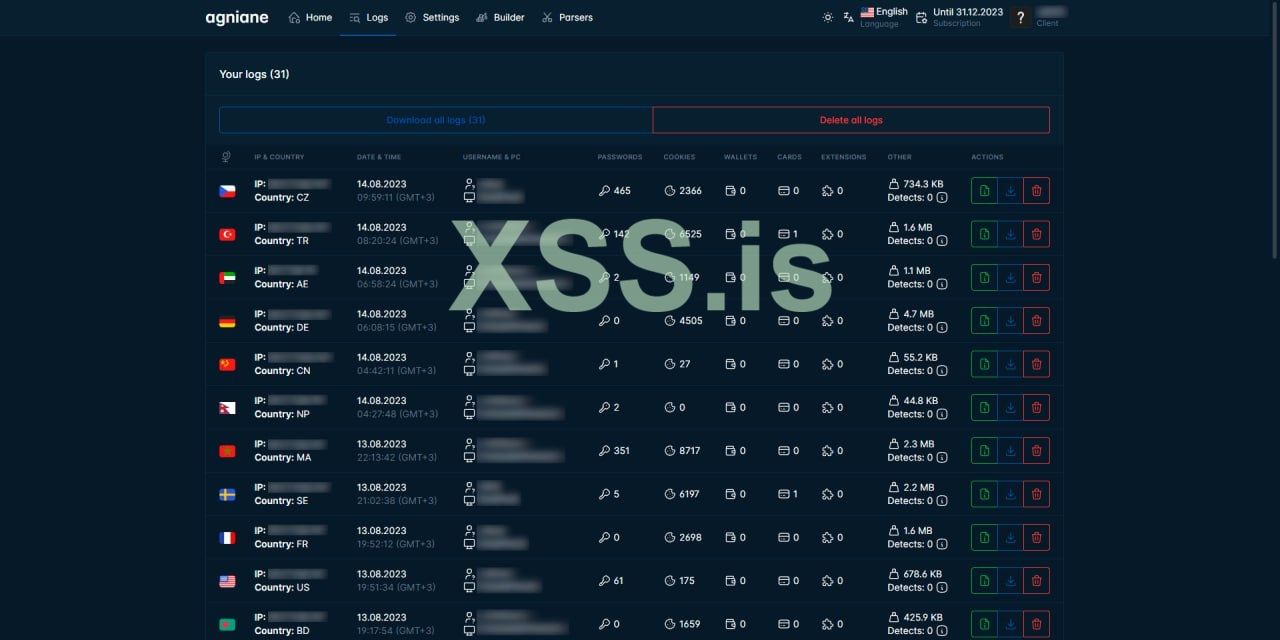Open the Home tab
The image size is (1280, 640).
pyautogui.click(x=310, y=17)
